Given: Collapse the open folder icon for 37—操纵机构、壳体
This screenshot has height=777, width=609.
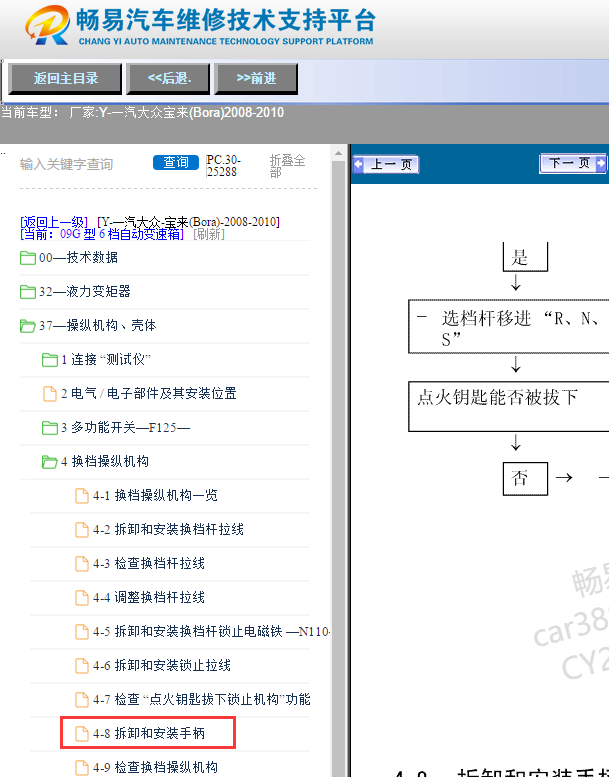Looking at the screenshot, I should pyautogui.click(x=28, y=326).
